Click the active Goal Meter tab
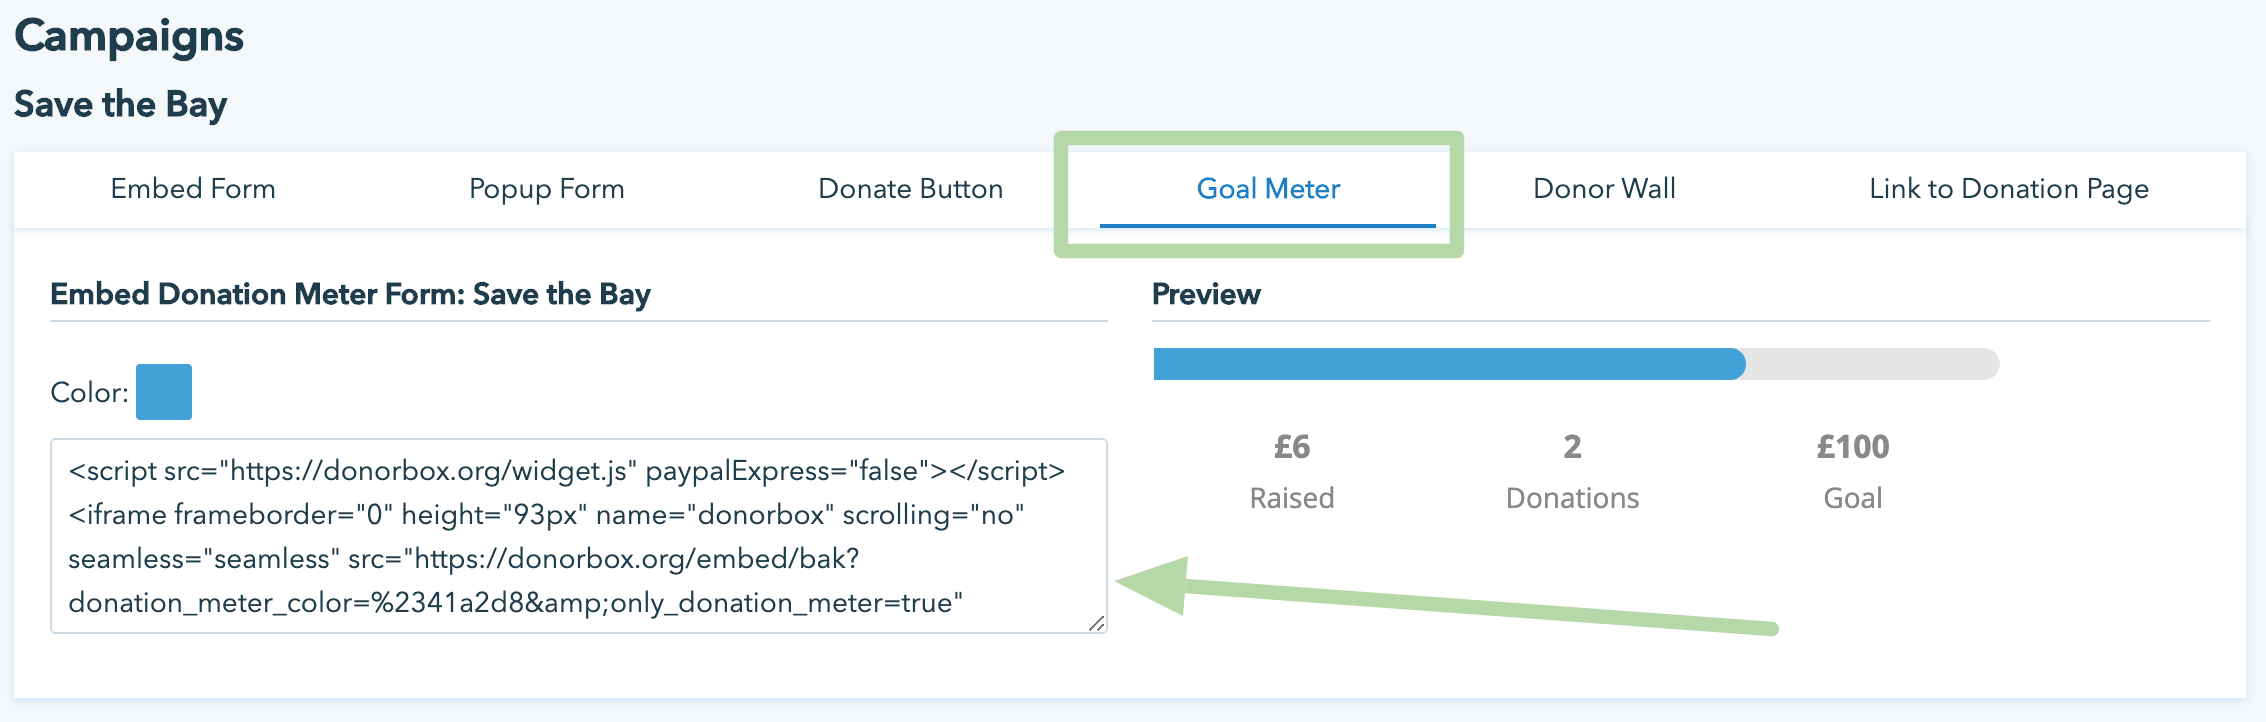 (1268, 189)
